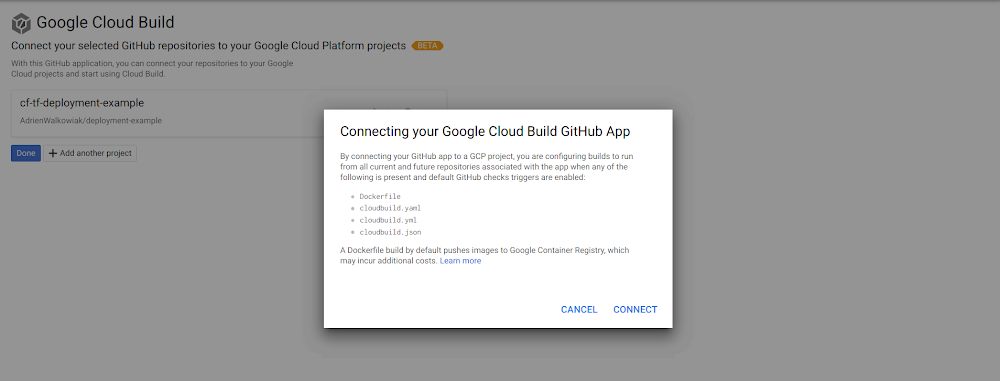Click the dialog title Connecting your Google Cloud Build GitHub App
This screenshot has width=1000, height=381.
click(x=485, y=131)
